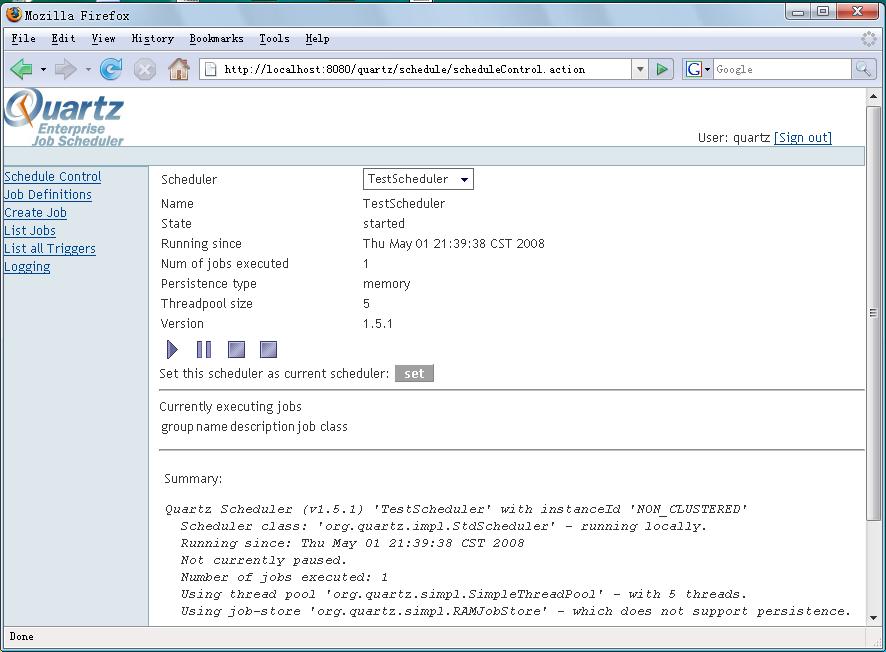
Task: Click the Google search engine icon
Action: click(x=693, y=69)
